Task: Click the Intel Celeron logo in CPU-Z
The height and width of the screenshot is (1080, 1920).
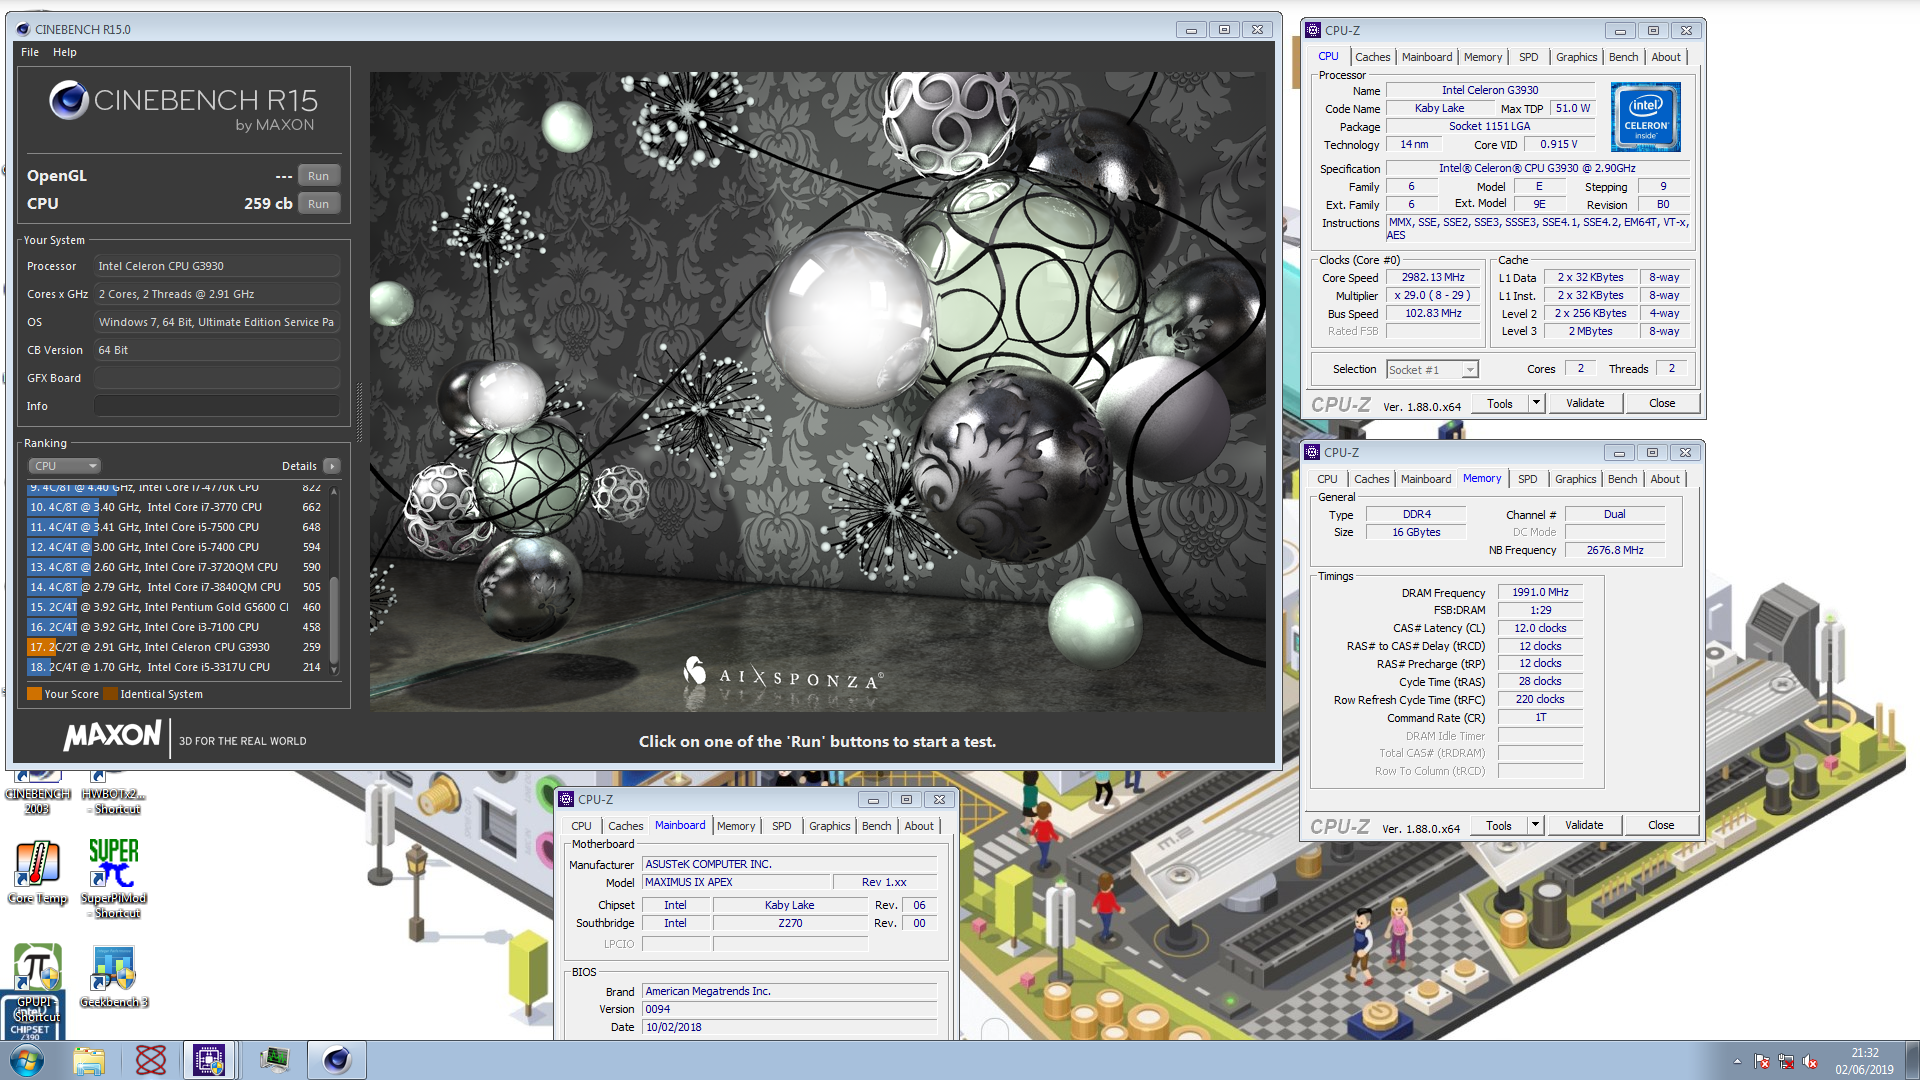Action: 1646,117
